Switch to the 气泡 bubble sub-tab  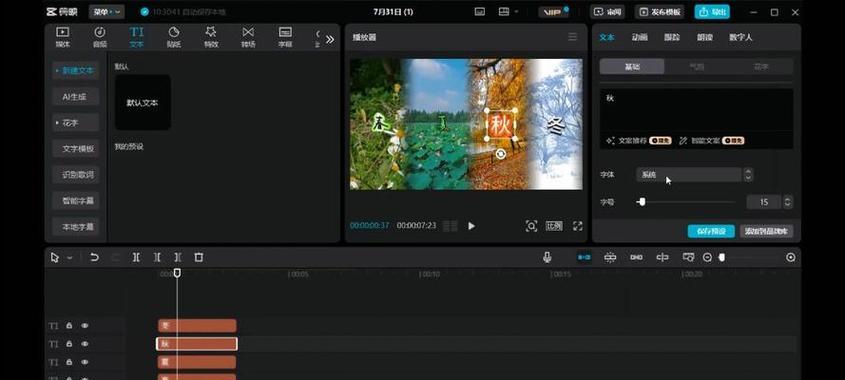pos(697,67)
